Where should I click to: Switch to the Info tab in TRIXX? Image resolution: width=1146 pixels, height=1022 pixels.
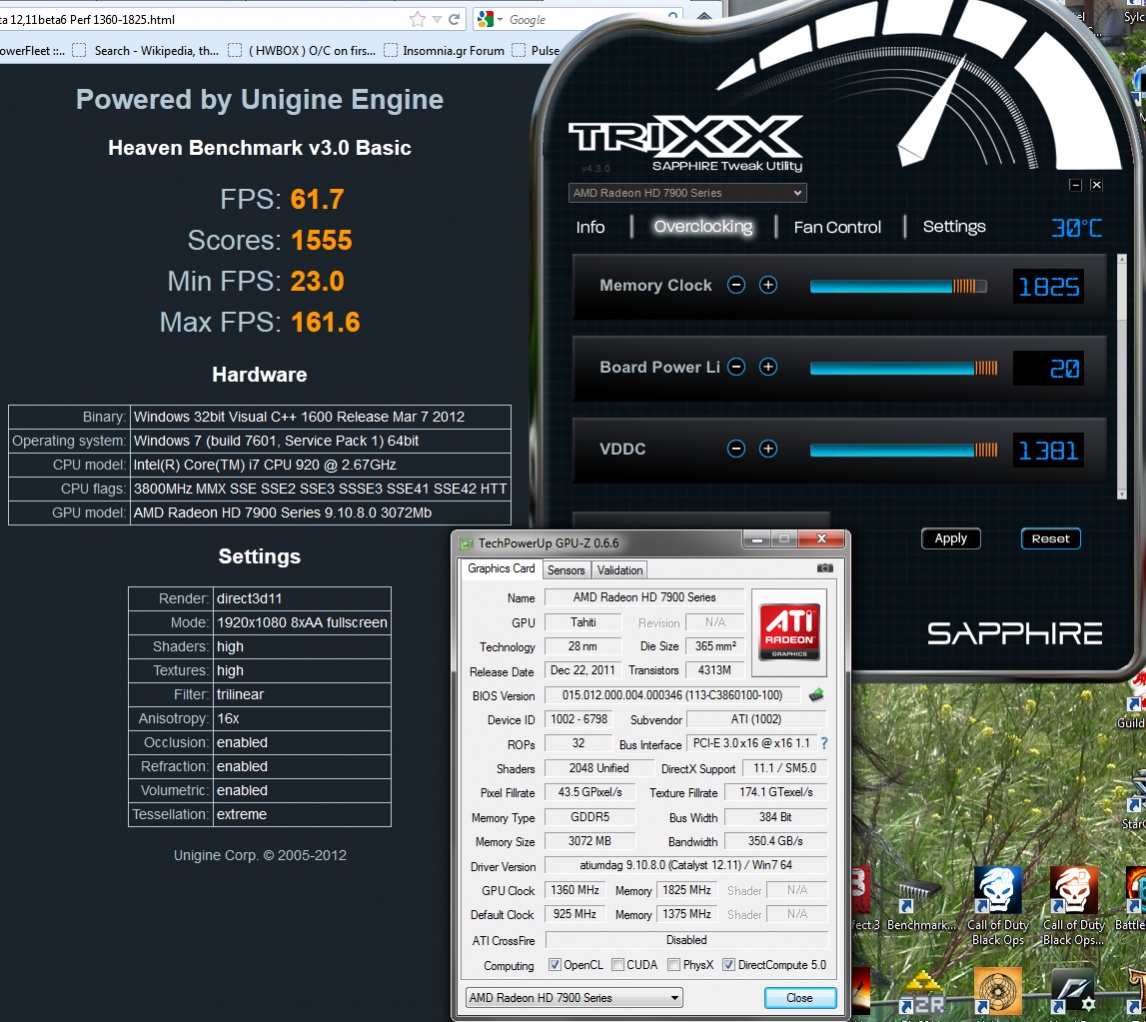tap(590, 227)
